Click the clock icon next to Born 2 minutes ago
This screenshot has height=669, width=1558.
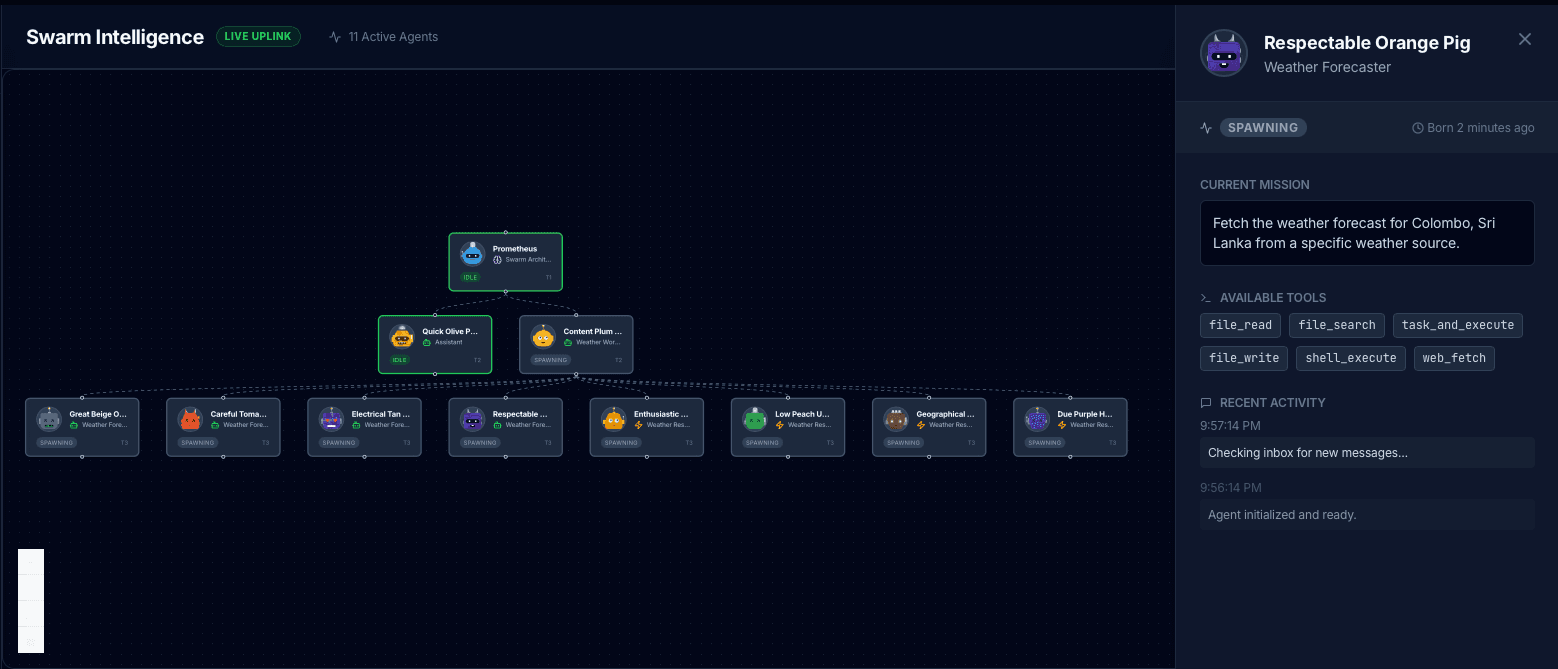[1417, 128]
